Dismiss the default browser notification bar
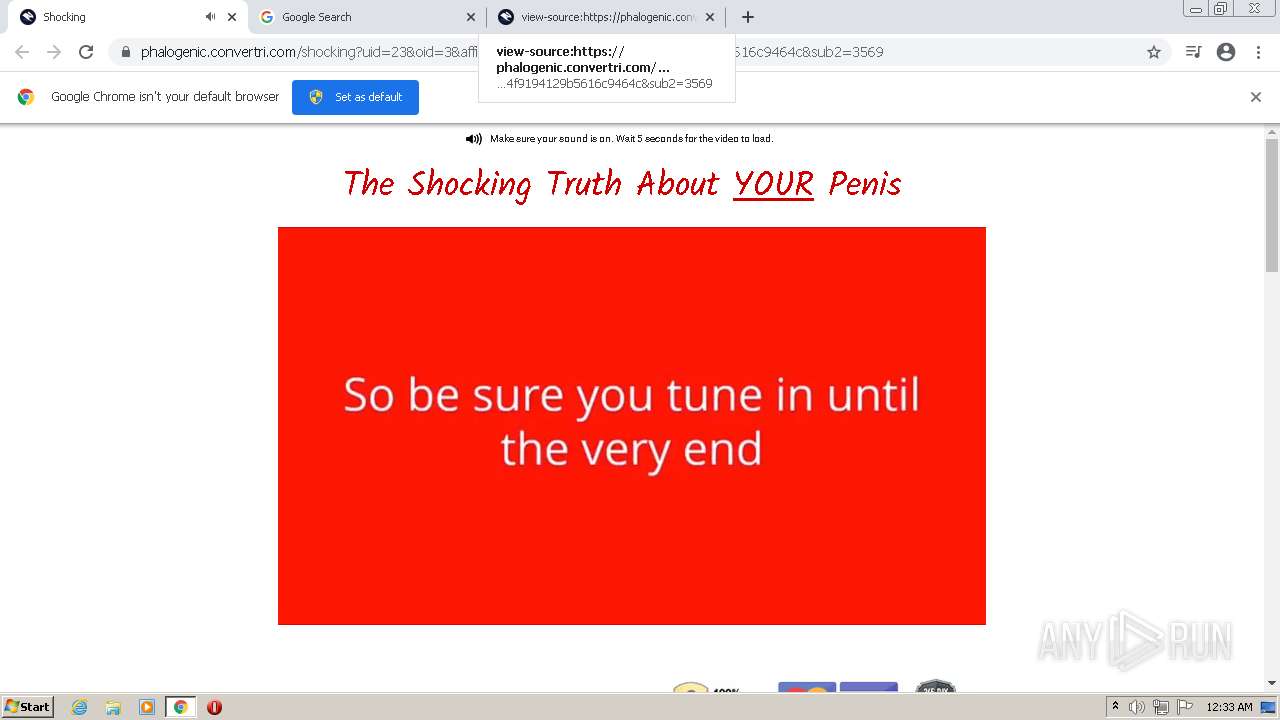Image resolution: width=1280 pixels, height=720 pixels. (x=1256, y=97)
